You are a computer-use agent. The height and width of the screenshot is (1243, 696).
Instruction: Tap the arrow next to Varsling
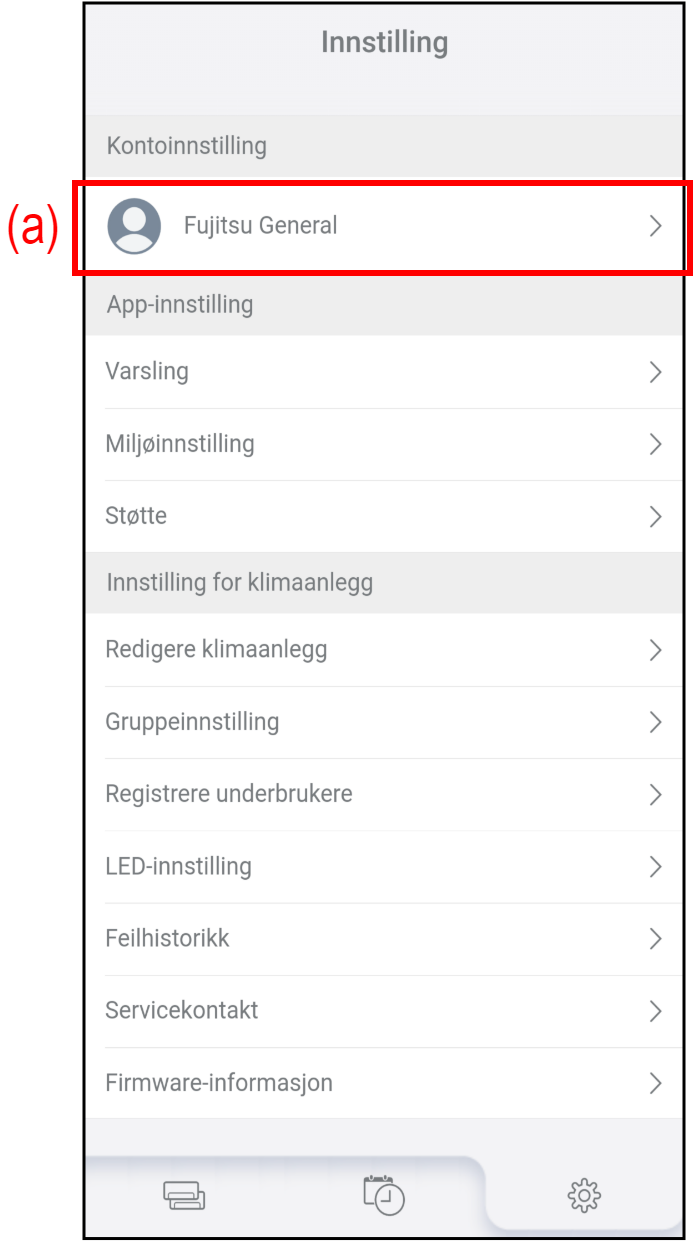(x=656, y=372)
